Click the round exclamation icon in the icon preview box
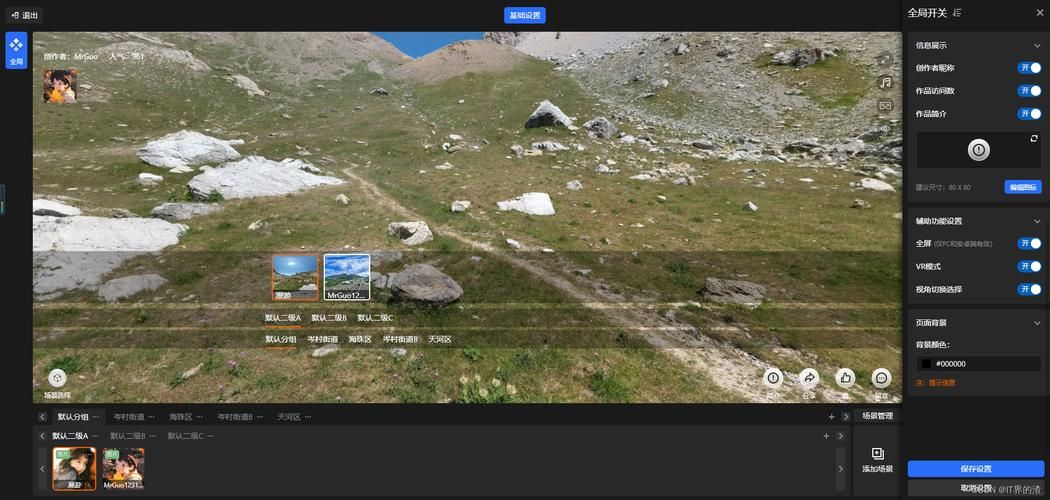 pos(979,150)
